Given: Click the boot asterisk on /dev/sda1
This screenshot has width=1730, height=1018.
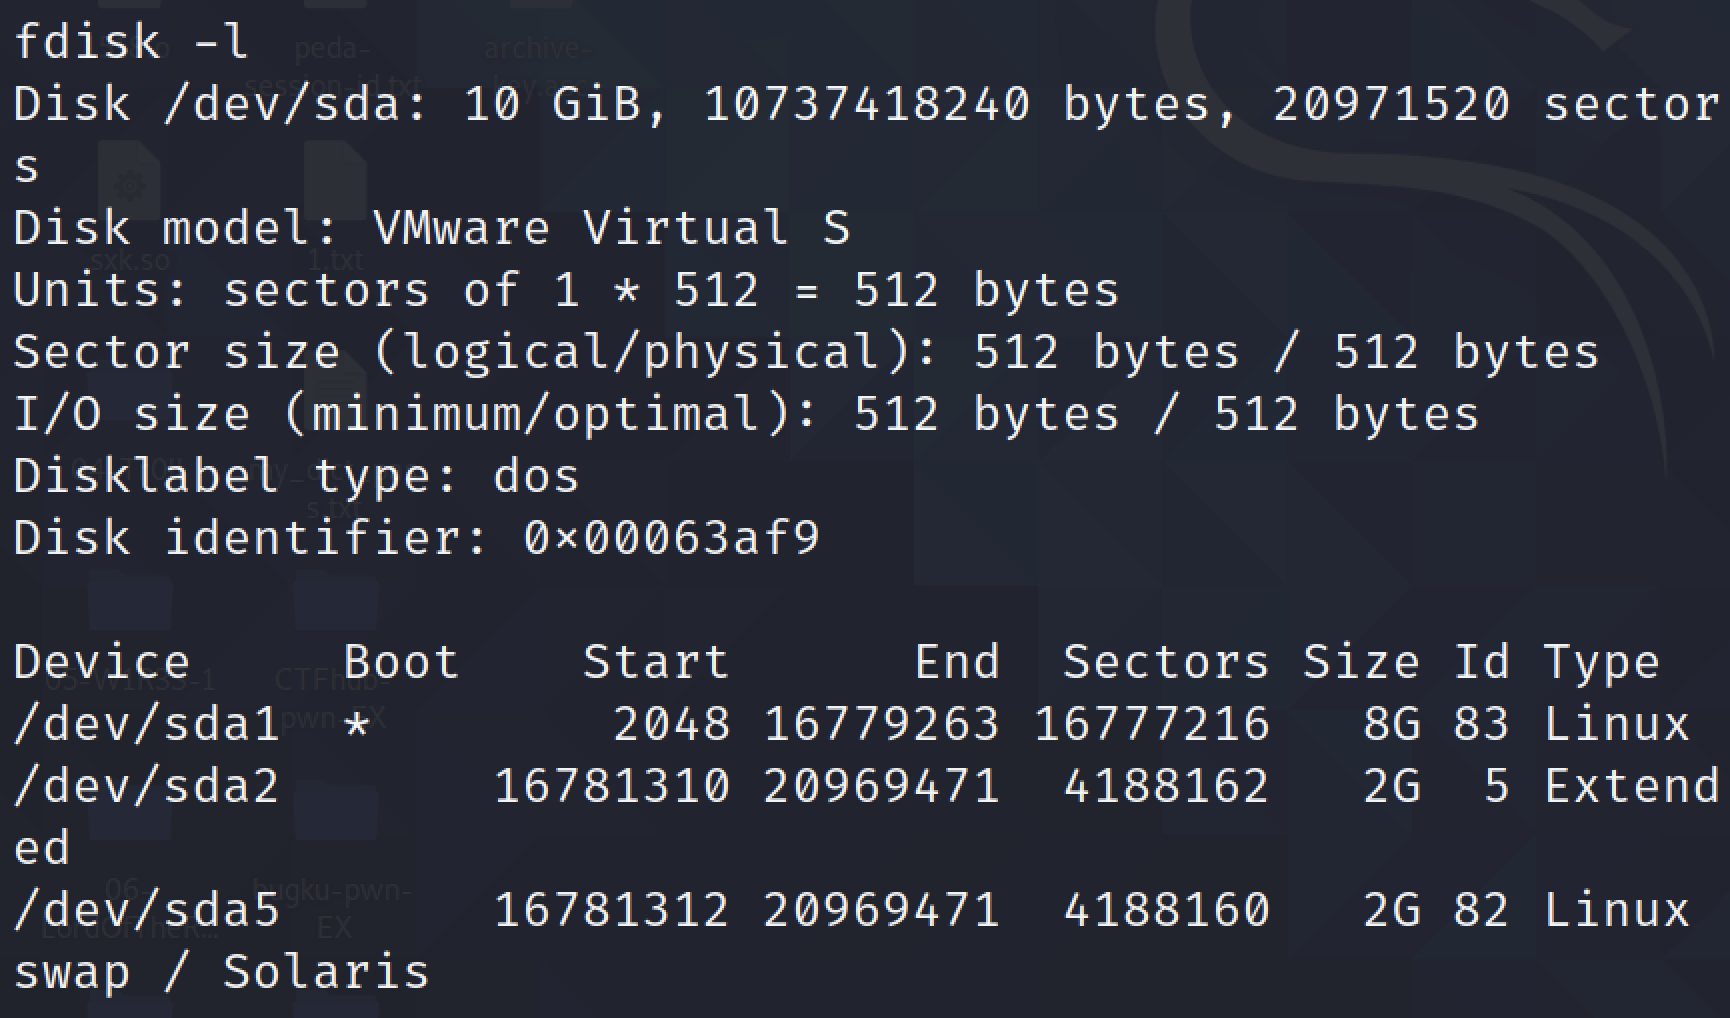Looking at the screenshot, I should 356,724.
